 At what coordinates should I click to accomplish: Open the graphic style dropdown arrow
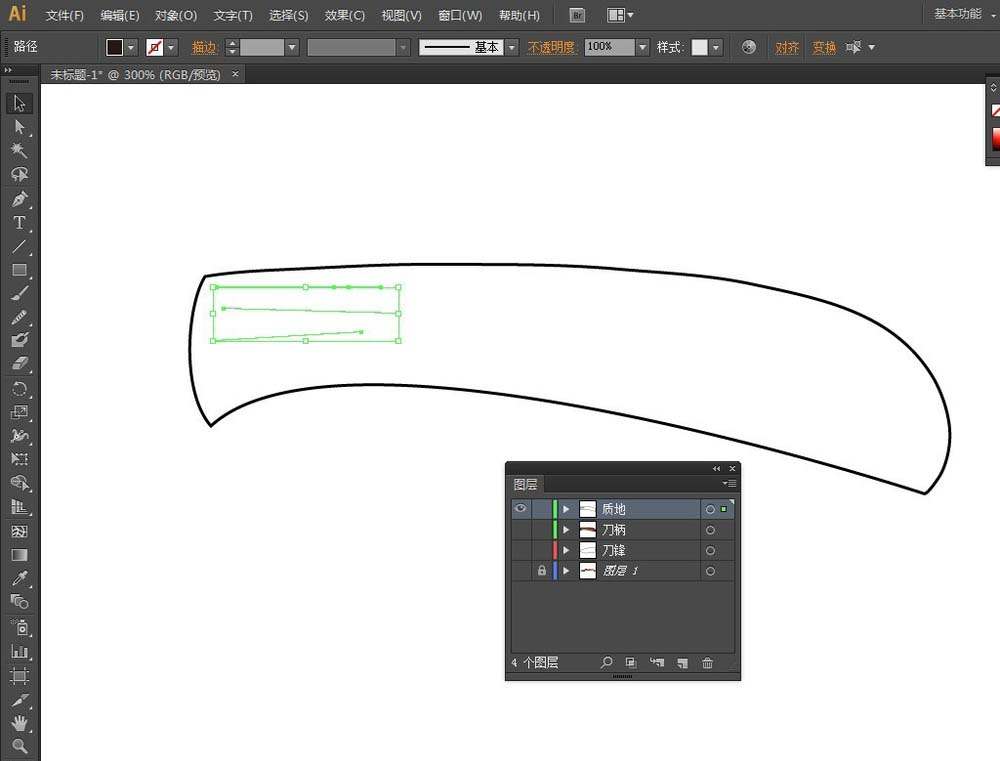point(716,47)
